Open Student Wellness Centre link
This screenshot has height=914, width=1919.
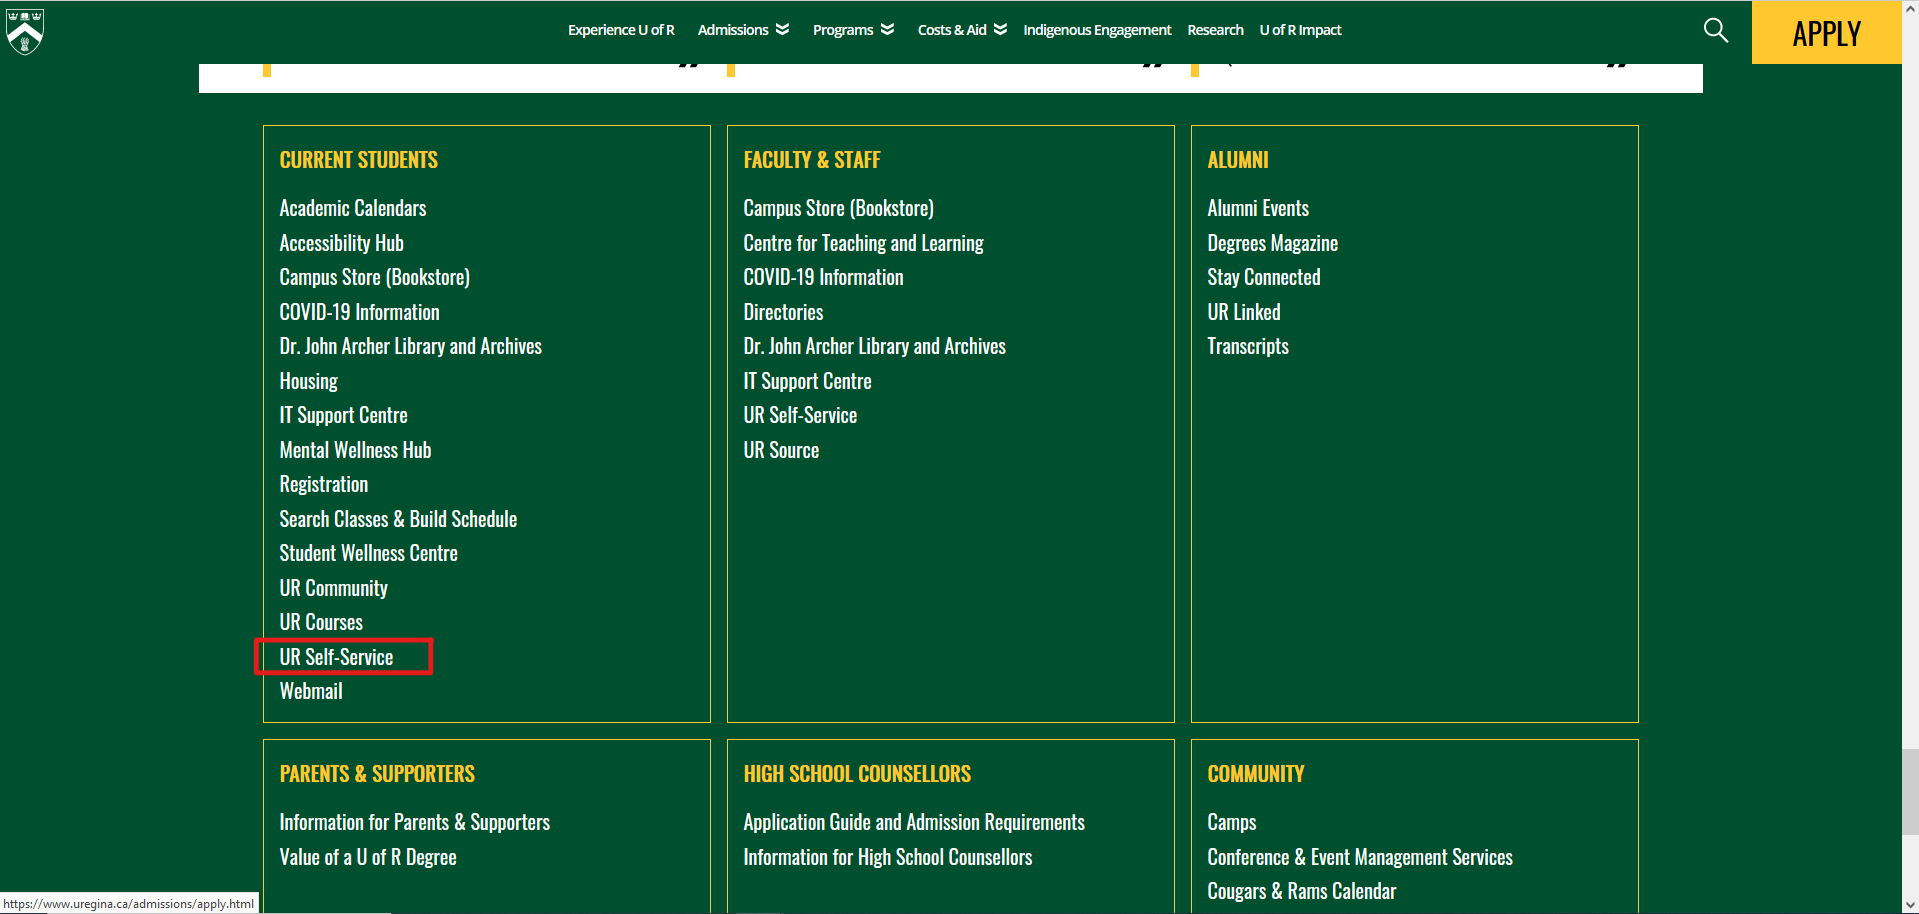pyautogui.click(x=369, y=553)
